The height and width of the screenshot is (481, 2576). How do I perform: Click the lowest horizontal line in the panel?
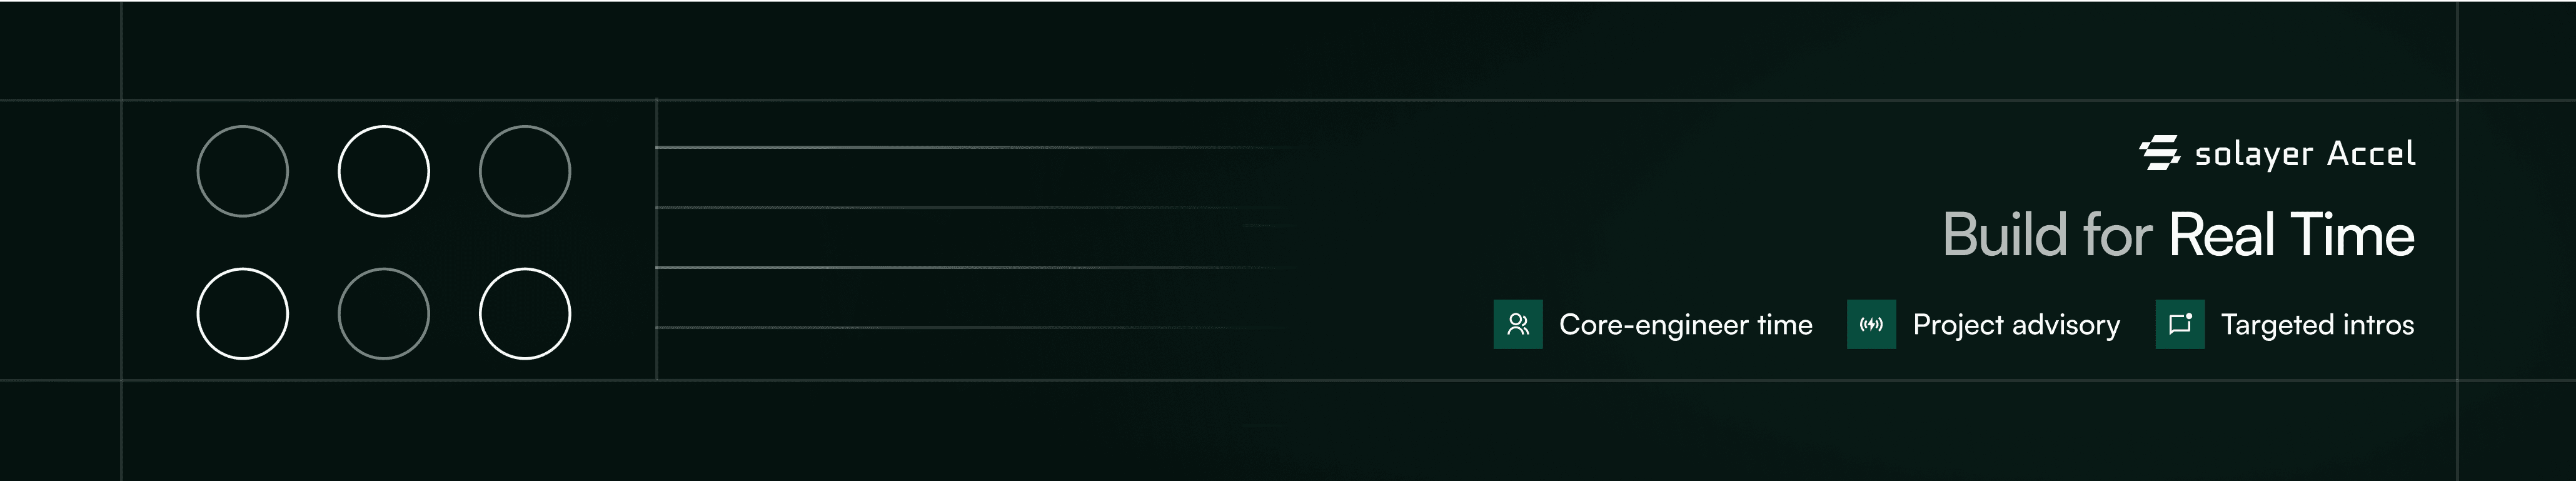coord(950,327)
